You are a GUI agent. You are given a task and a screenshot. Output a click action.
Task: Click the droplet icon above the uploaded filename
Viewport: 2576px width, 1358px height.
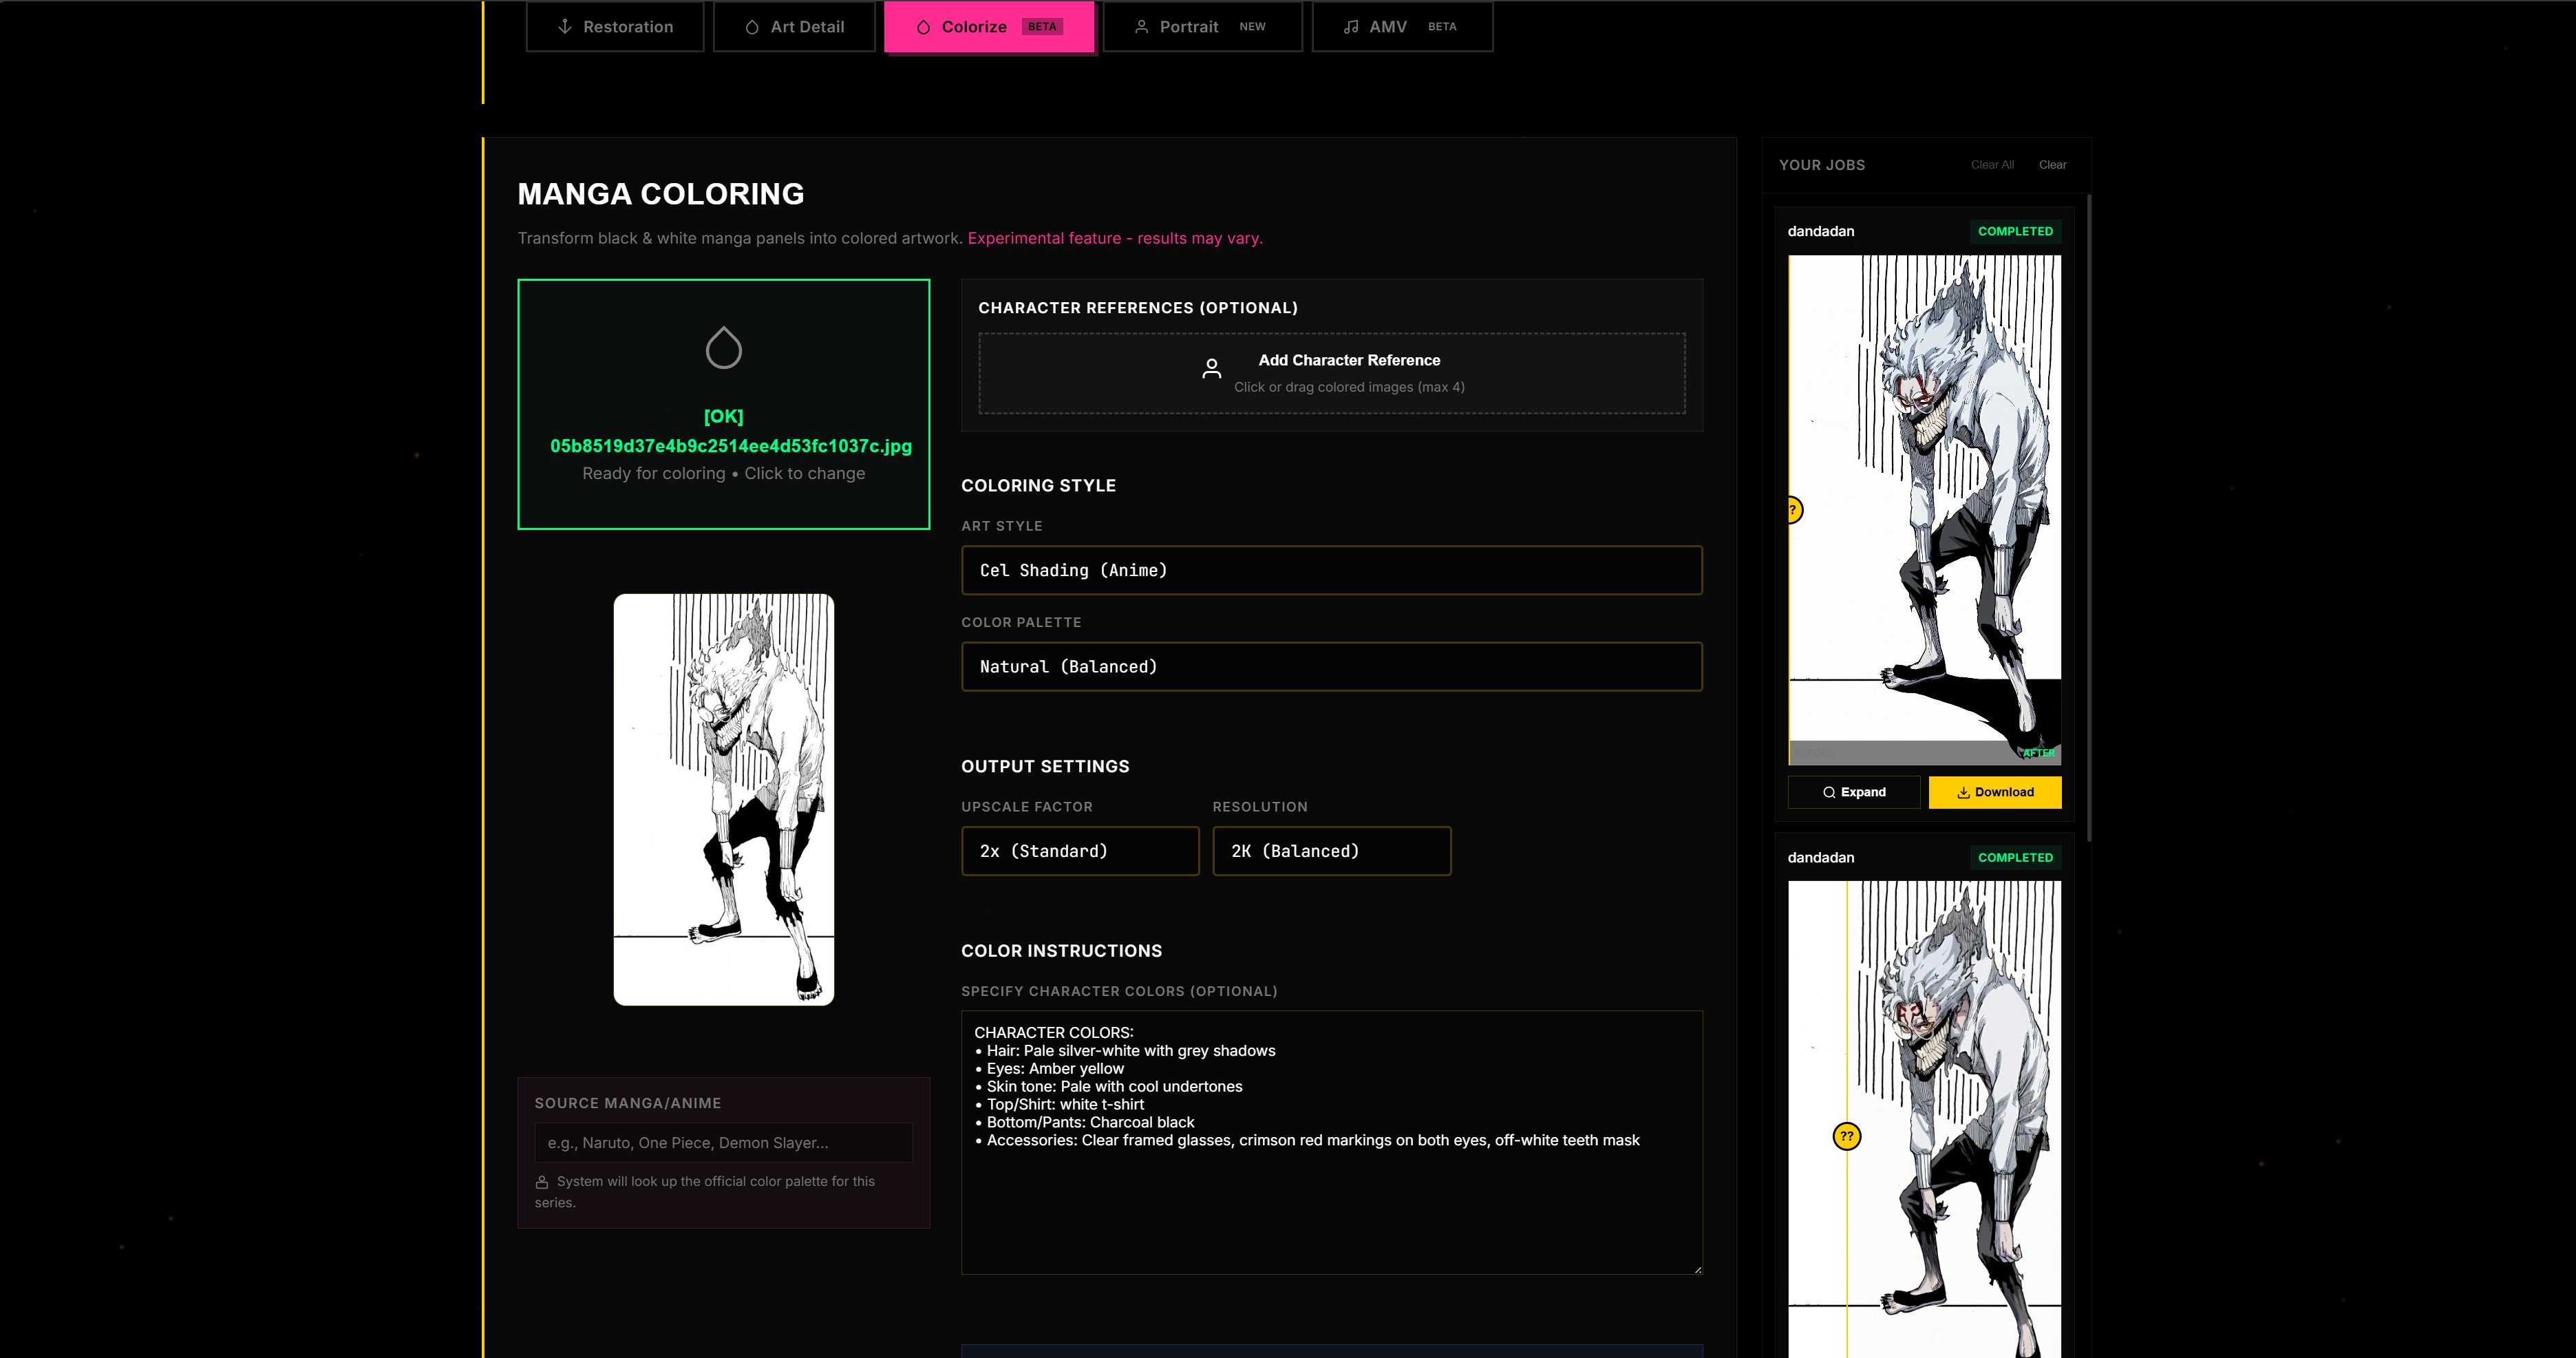[723, 347]
